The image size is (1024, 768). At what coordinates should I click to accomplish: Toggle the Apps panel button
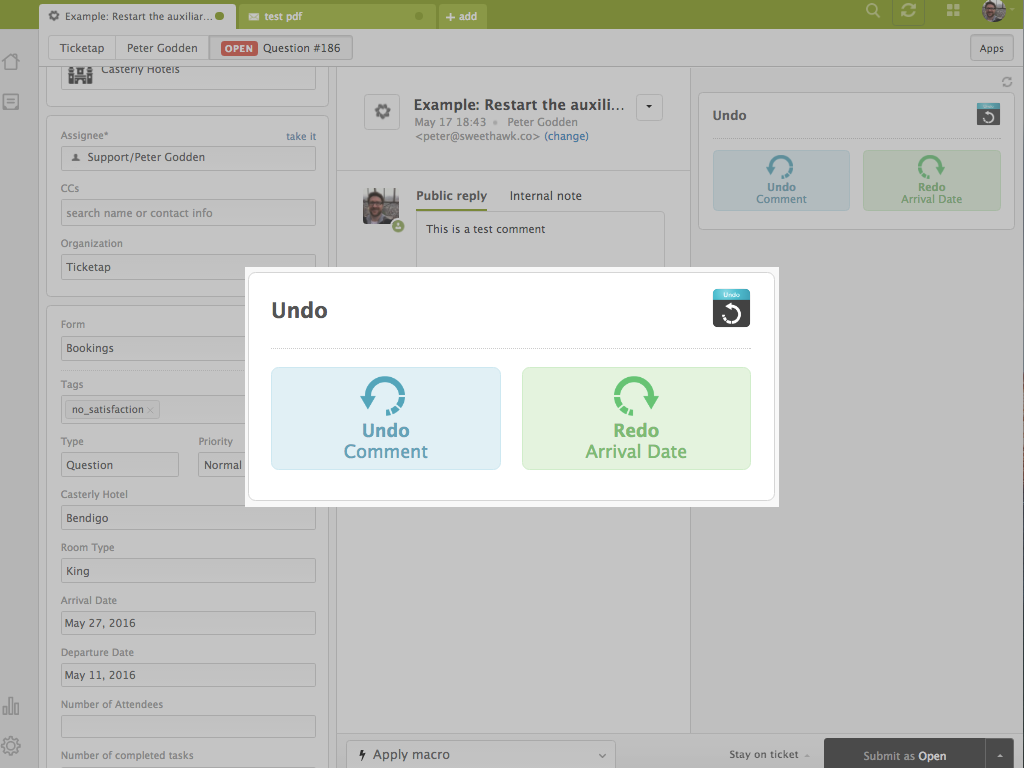[x=991, y=48]
